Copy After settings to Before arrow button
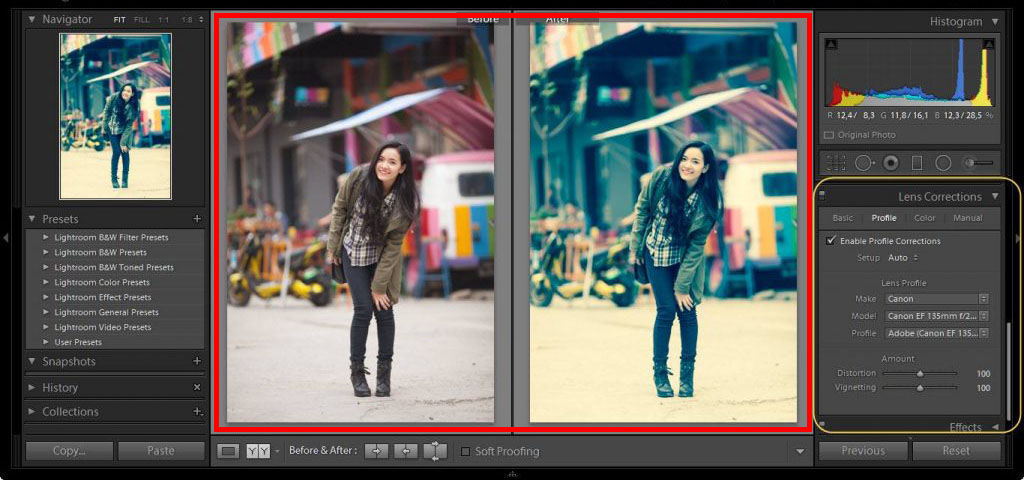The height and width of the screenshot is (480, 1024). [x=406, y=451]
